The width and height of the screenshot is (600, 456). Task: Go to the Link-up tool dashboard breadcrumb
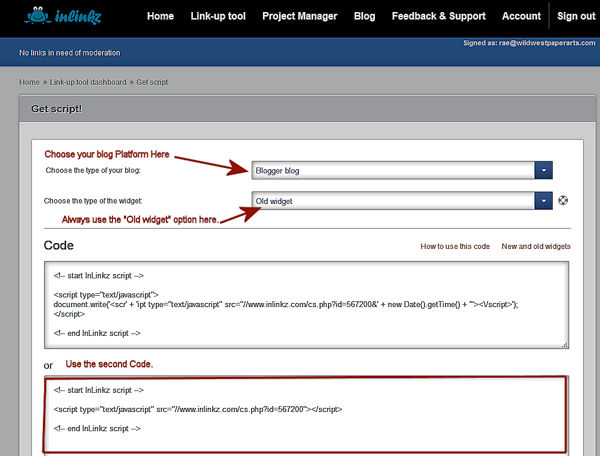(x=87, y=81)
